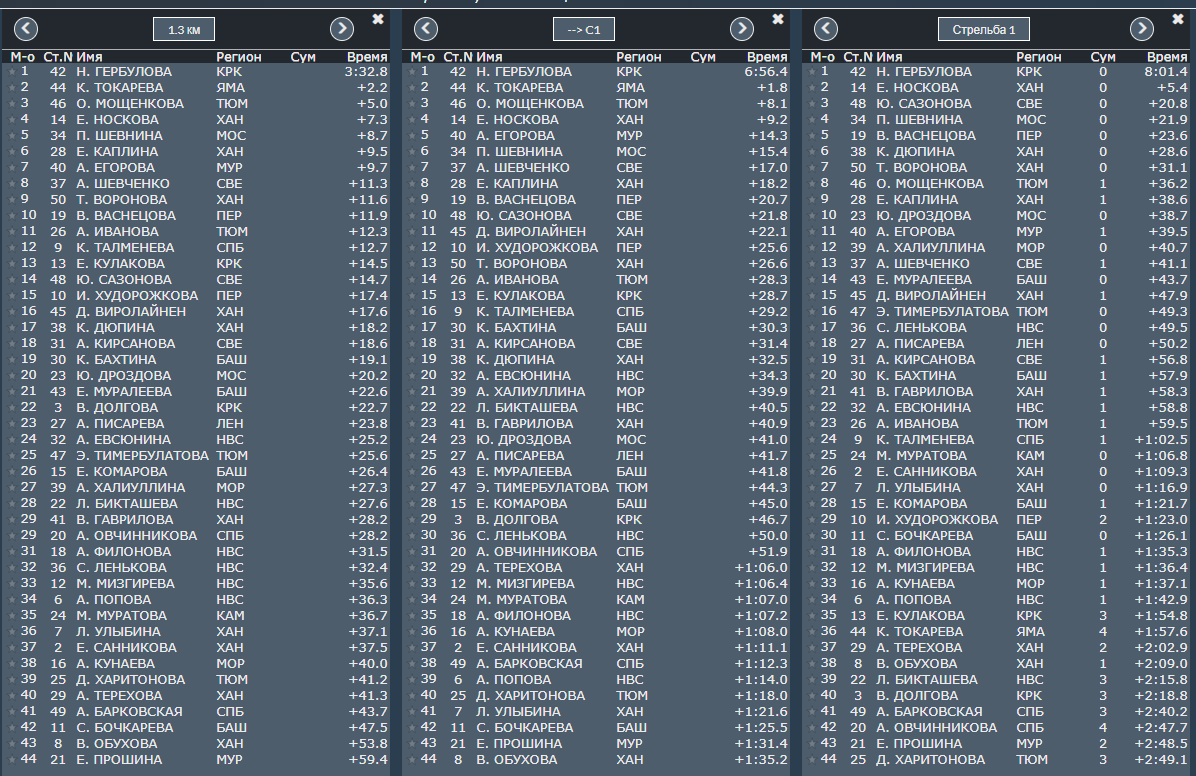Select А. ОВЧИННИКОВА row in 1.3 км panel
This screenshot has height=776, width=1196.
(198, 536)
